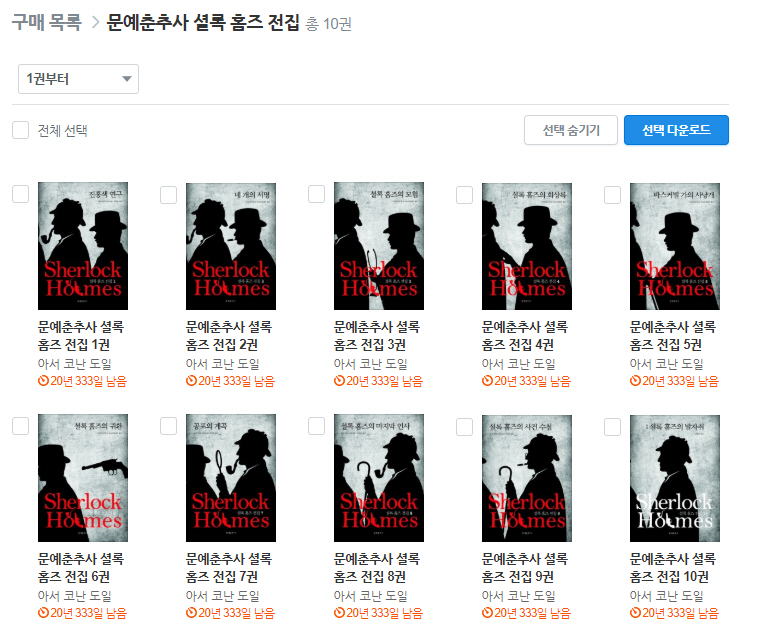Click the rental clock icon under 6권
760x642 pixels.
click(43, 613)
